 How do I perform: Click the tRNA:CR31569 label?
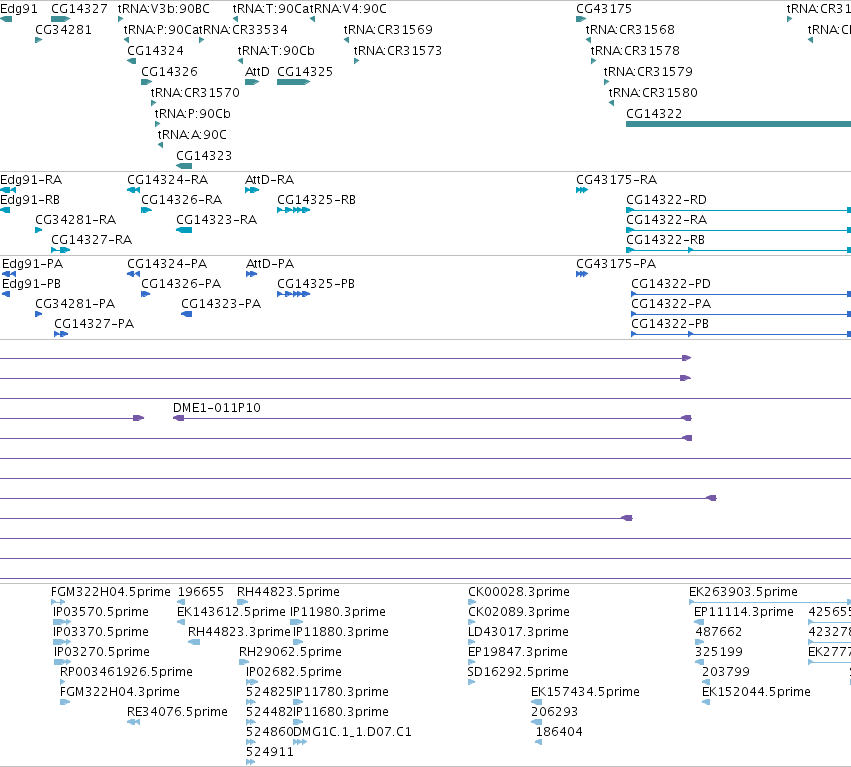tap(388, 30)
